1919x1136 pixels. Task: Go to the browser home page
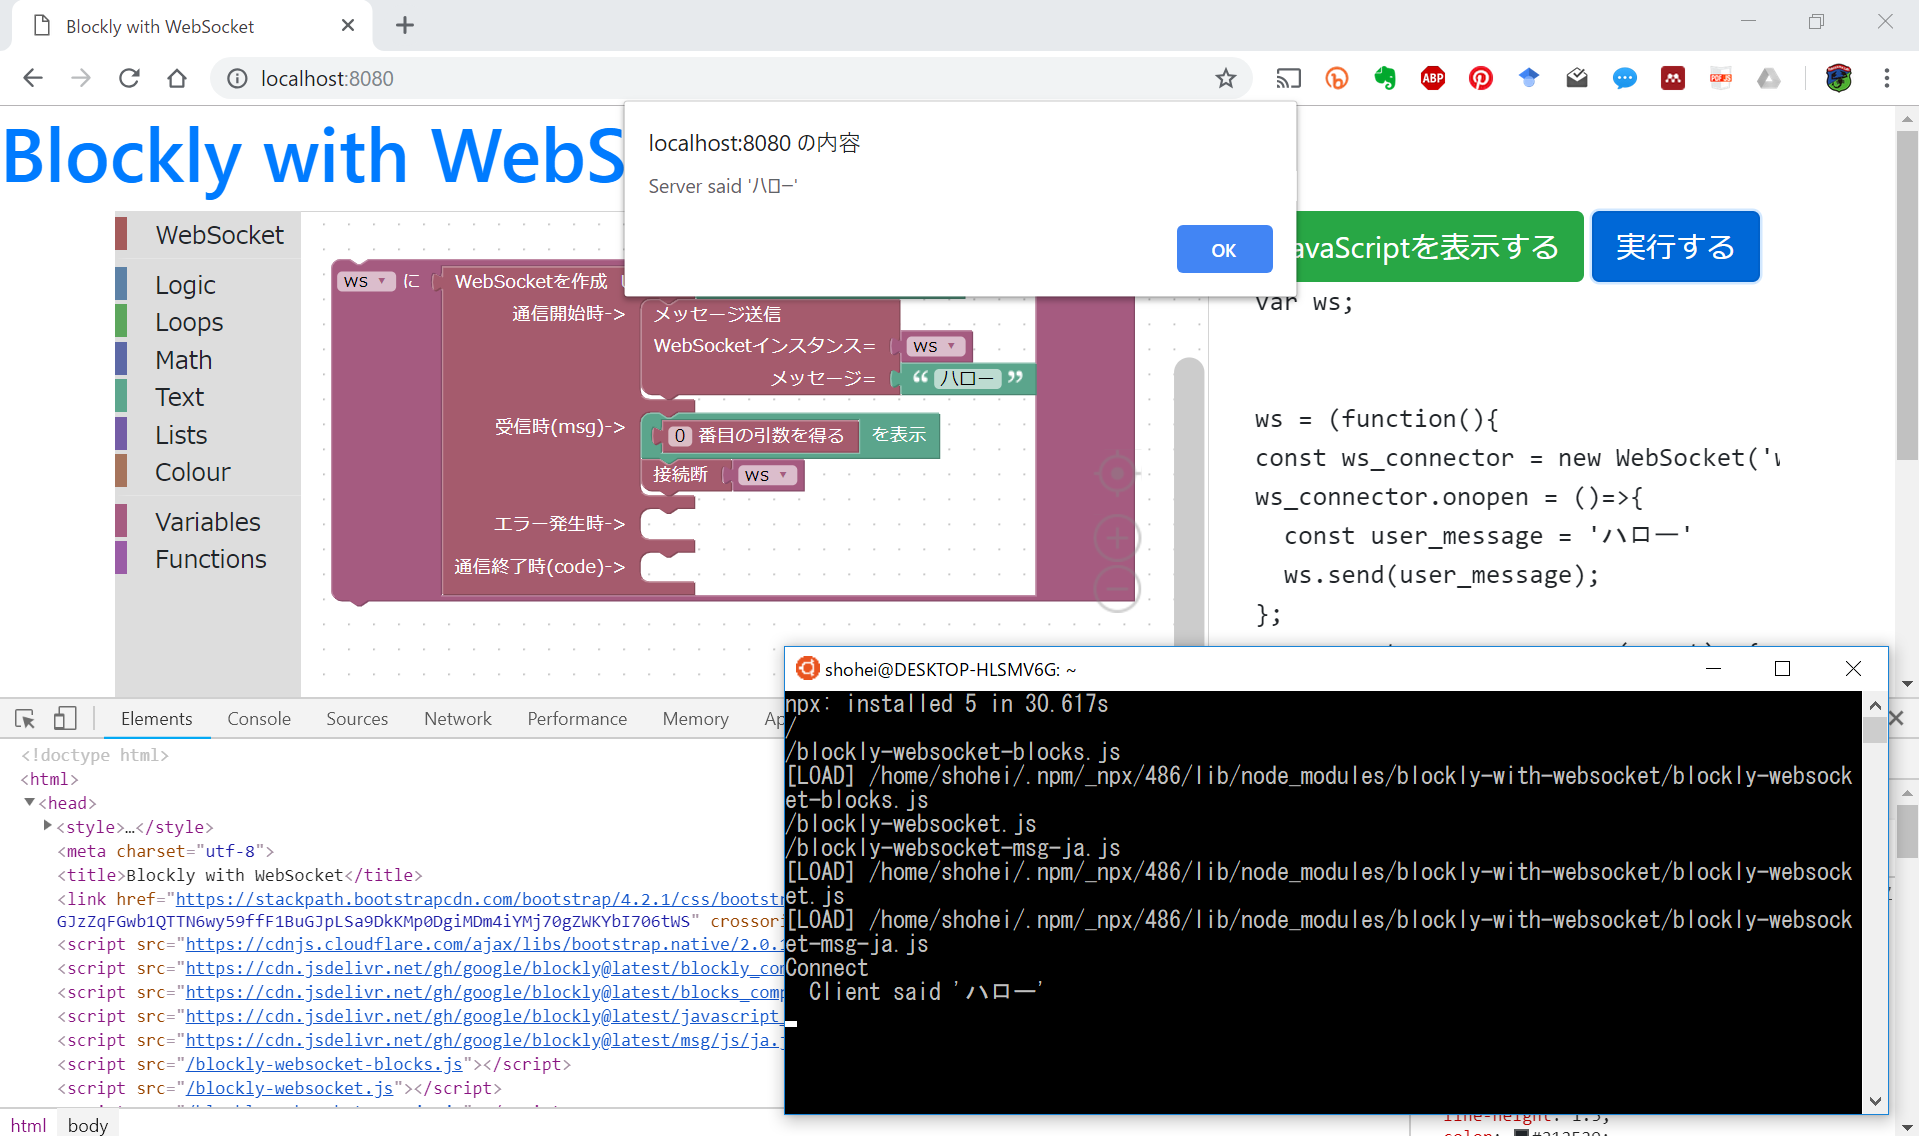[x=177, y=78]
